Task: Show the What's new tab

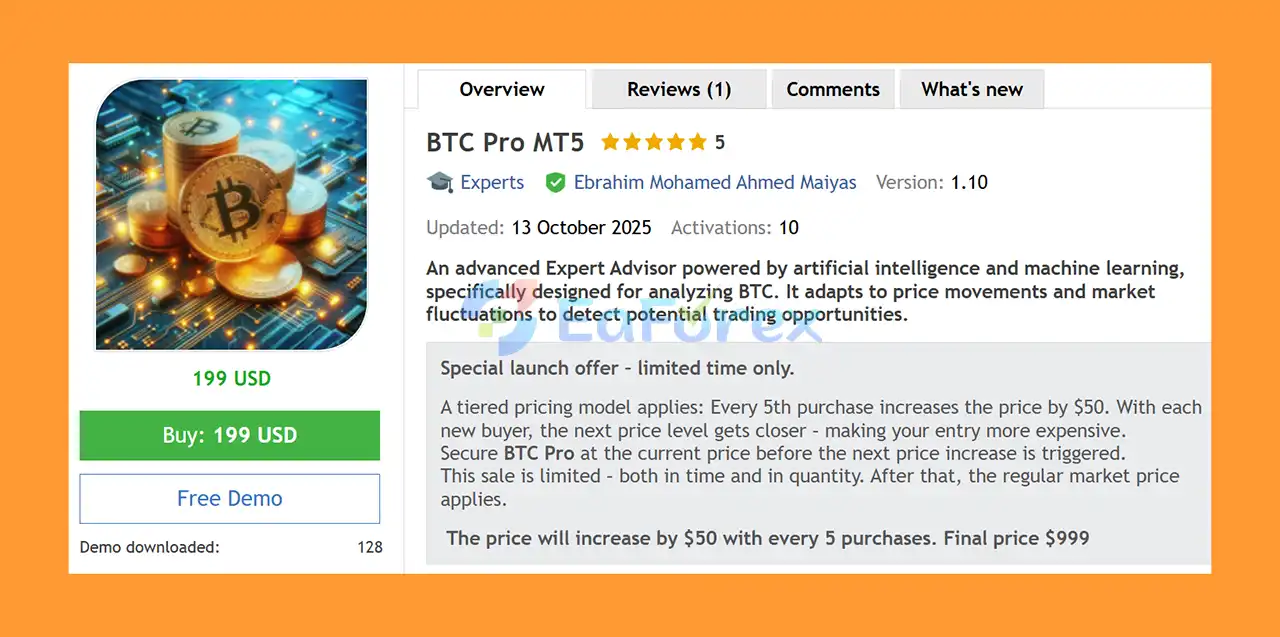Action: click(x=972, y=89)
